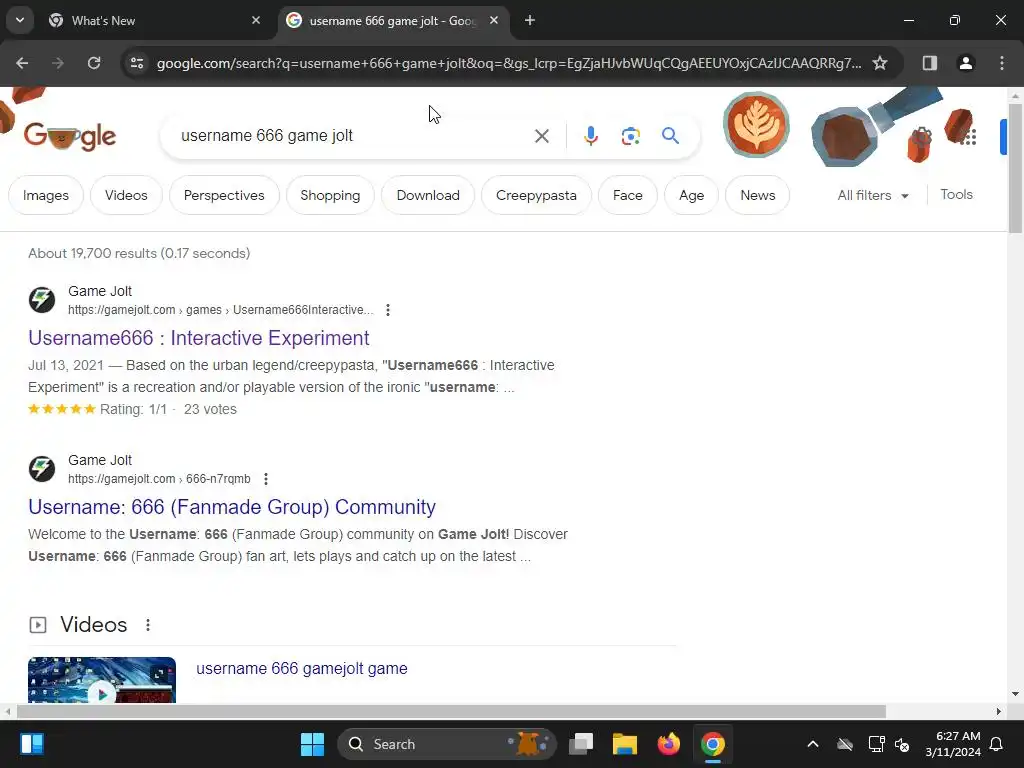Open Chrome three-dot menu
The height and width of the screenshot is (768, 1024).
click(1002, 63)
